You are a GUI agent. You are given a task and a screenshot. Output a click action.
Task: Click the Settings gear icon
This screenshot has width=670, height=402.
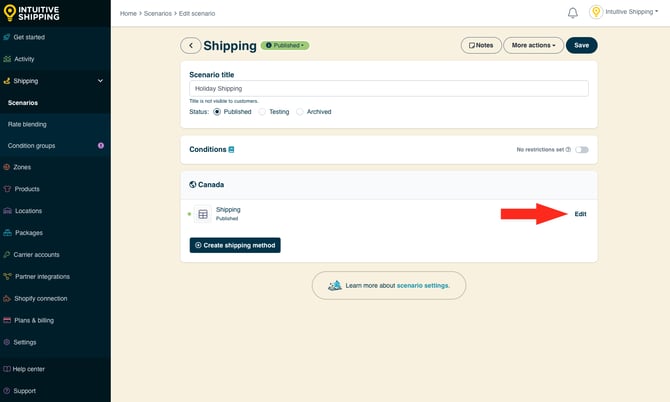click(6, 342)
